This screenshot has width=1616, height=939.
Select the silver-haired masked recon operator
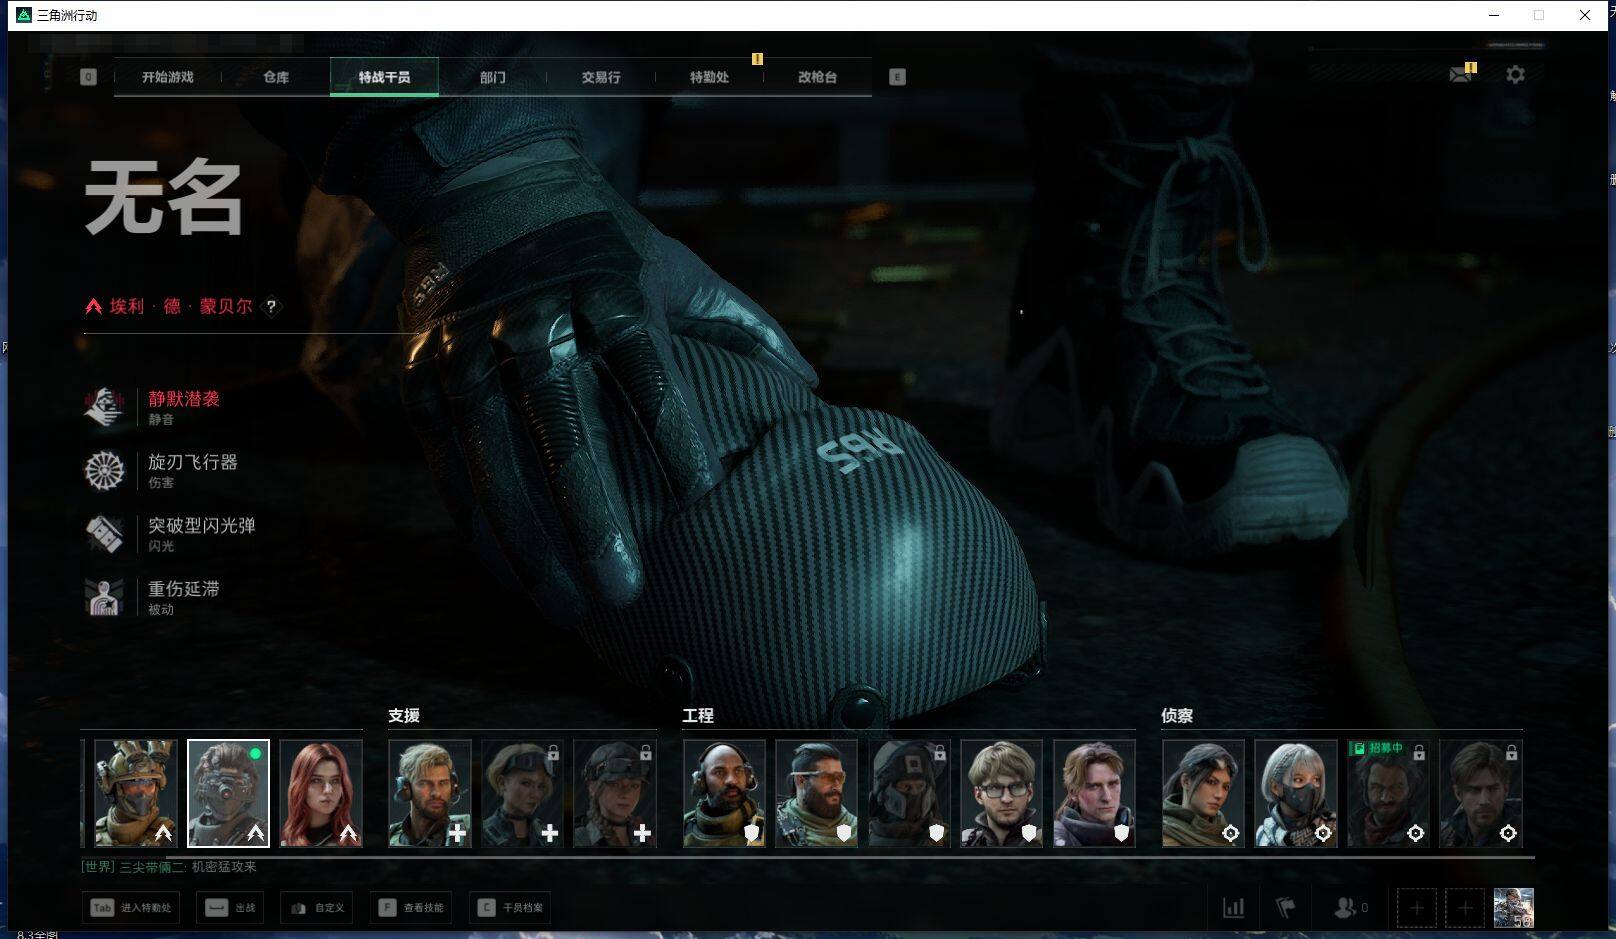[1295, 793]
